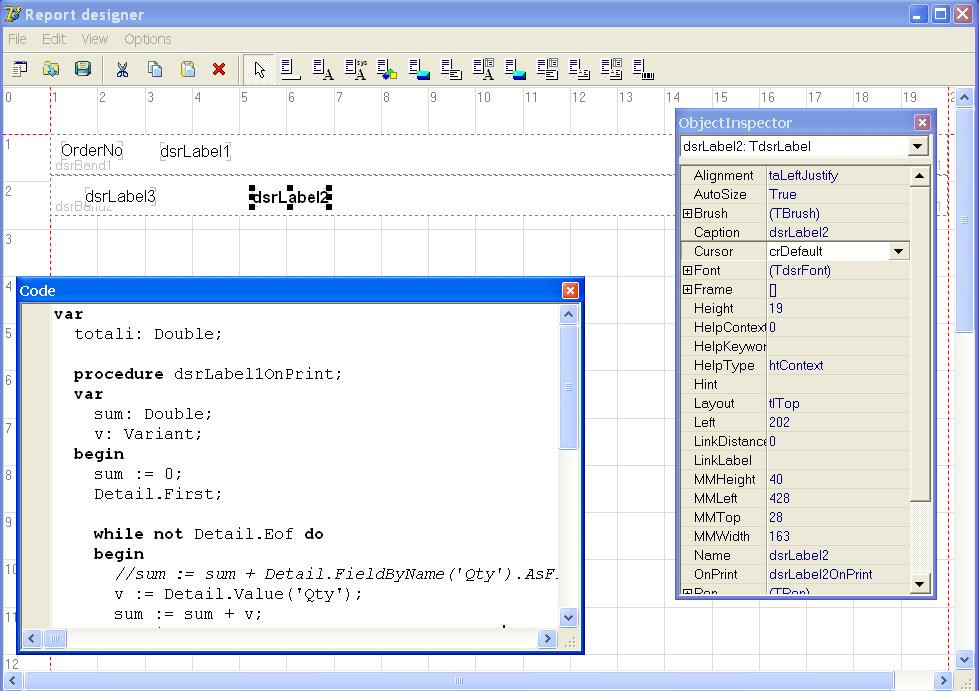This screenshot has width=979, height=691.
Task: Pick the shape insert tool with colored shapes
Action: coord(387,69)
